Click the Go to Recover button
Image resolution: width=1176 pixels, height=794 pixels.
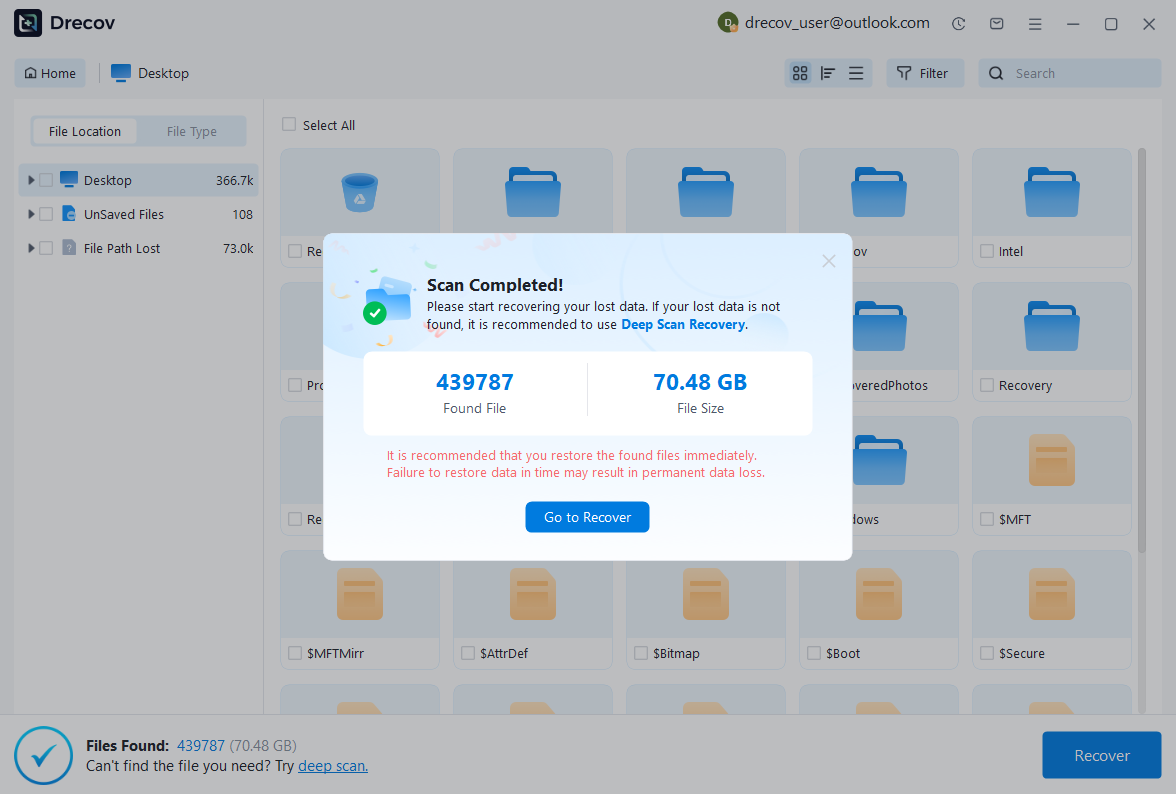(587, 517)
